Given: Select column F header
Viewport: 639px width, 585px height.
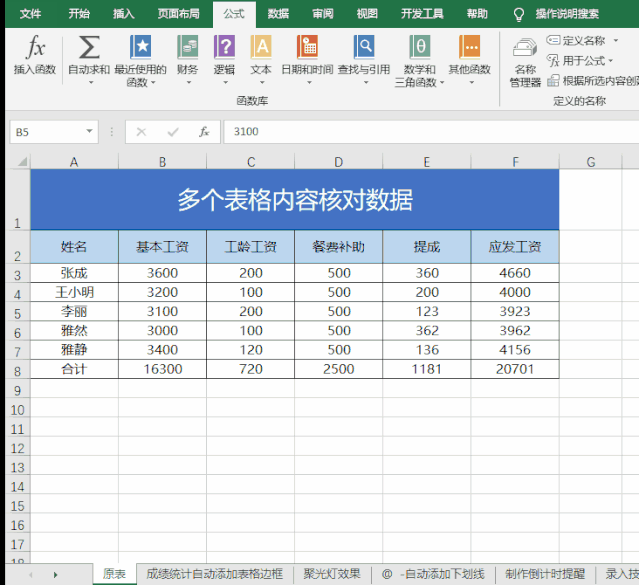Looking at the screenshot, I should [x=515, y=162].
